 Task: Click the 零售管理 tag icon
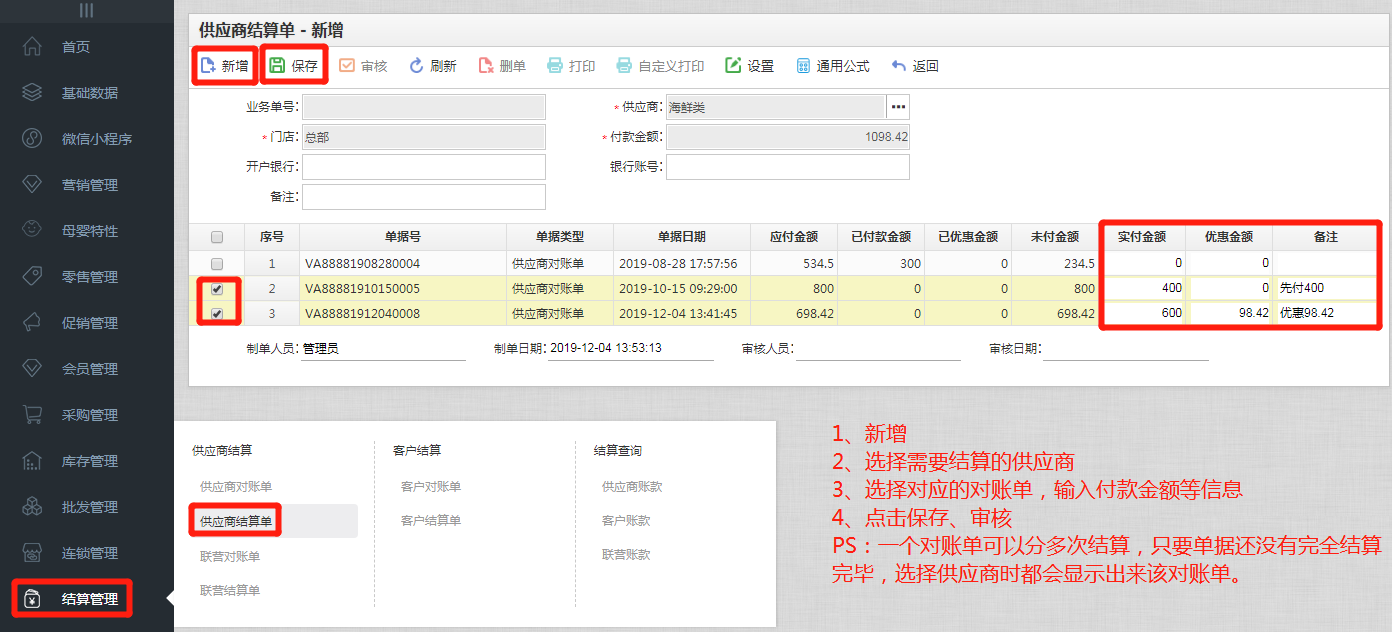point(32,277)
